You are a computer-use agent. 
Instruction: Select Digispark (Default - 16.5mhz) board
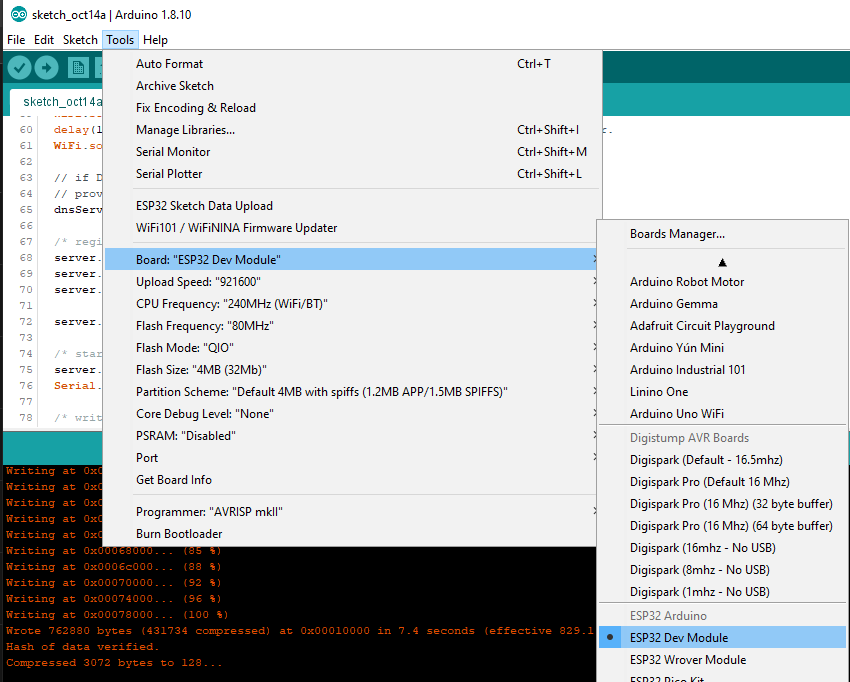pos(722,460)
